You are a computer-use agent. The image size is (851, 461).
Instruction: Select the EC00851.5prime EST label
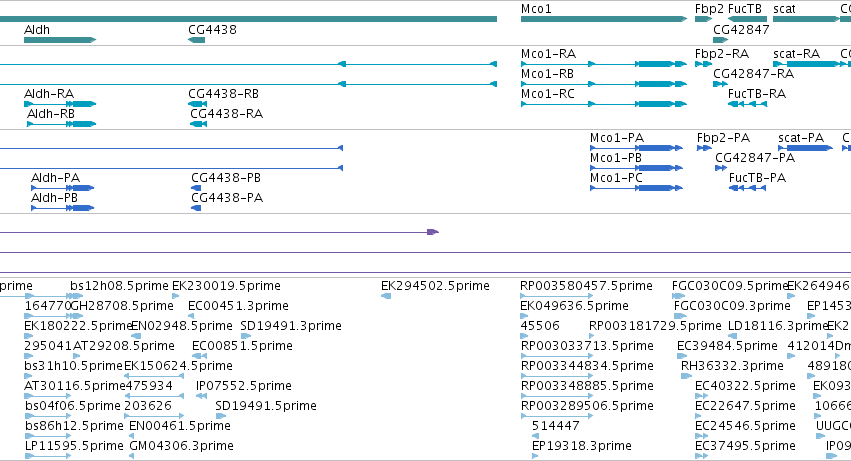242,346
